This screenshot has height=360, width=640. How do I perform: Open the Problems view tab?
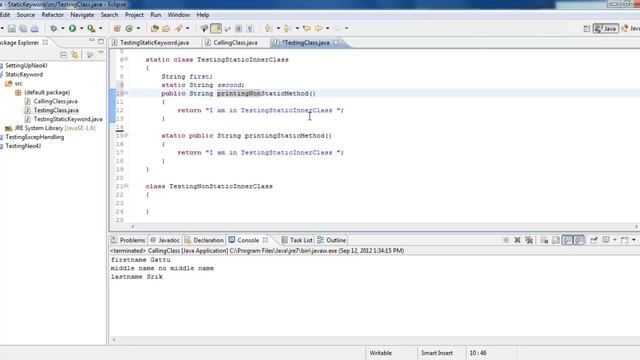pos(128,240)
